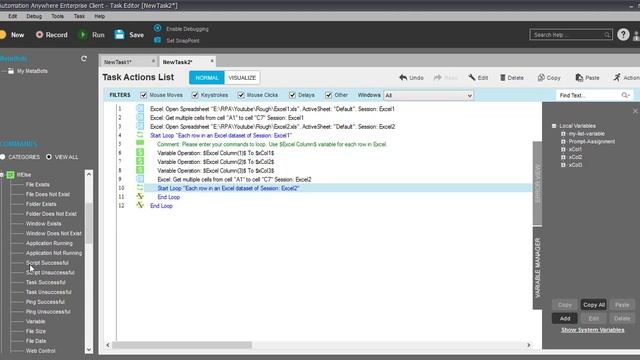Open the Tools menu

coord(58,16)
